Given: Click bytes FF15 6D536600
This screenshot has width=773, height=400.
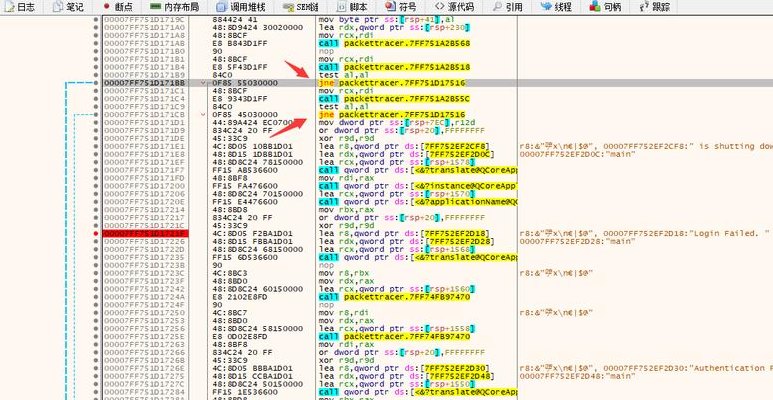Looking at the screenshot, I should pyautogui.click(x=245, y=257).
